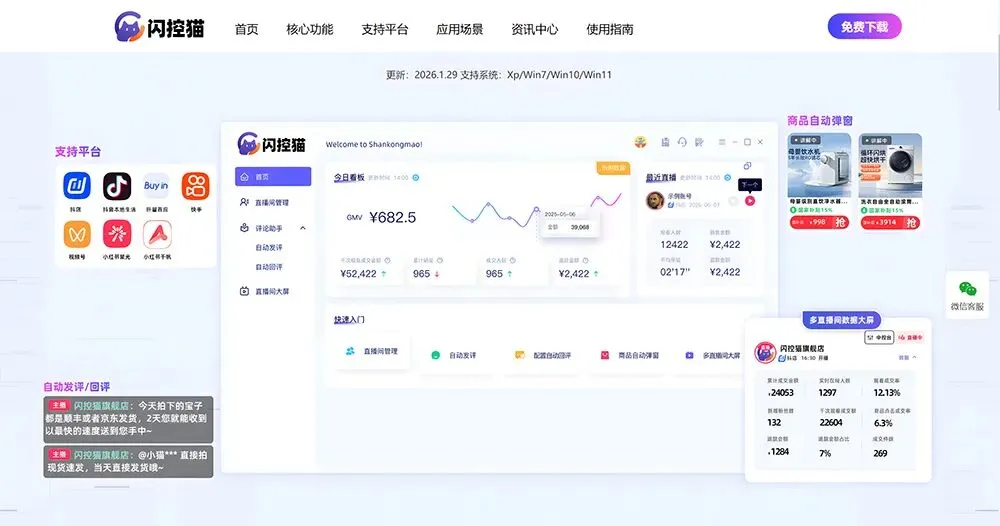Open 使用指南 in the top navigation
Viewport: 1000px width, 526px height.
click(x=610, y=29)
